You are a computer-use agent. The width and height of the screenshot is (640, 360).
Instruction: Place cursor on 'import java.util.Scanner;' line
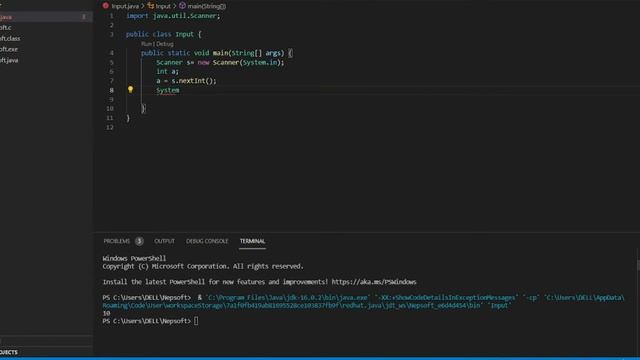(173, 16)
